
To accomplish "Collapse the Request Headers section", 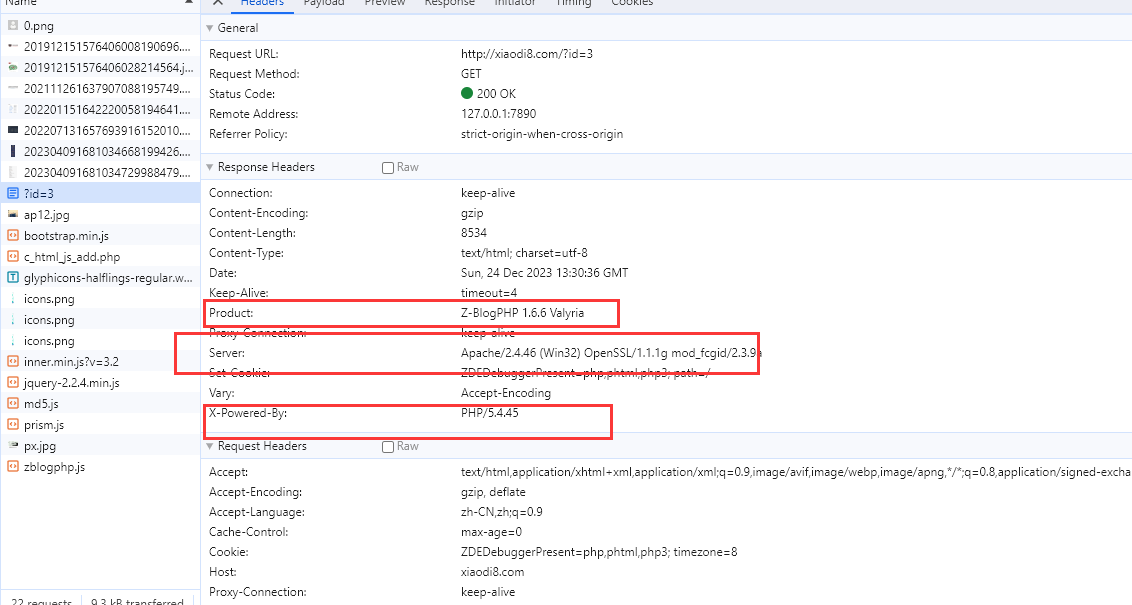I will coord(210,446).
